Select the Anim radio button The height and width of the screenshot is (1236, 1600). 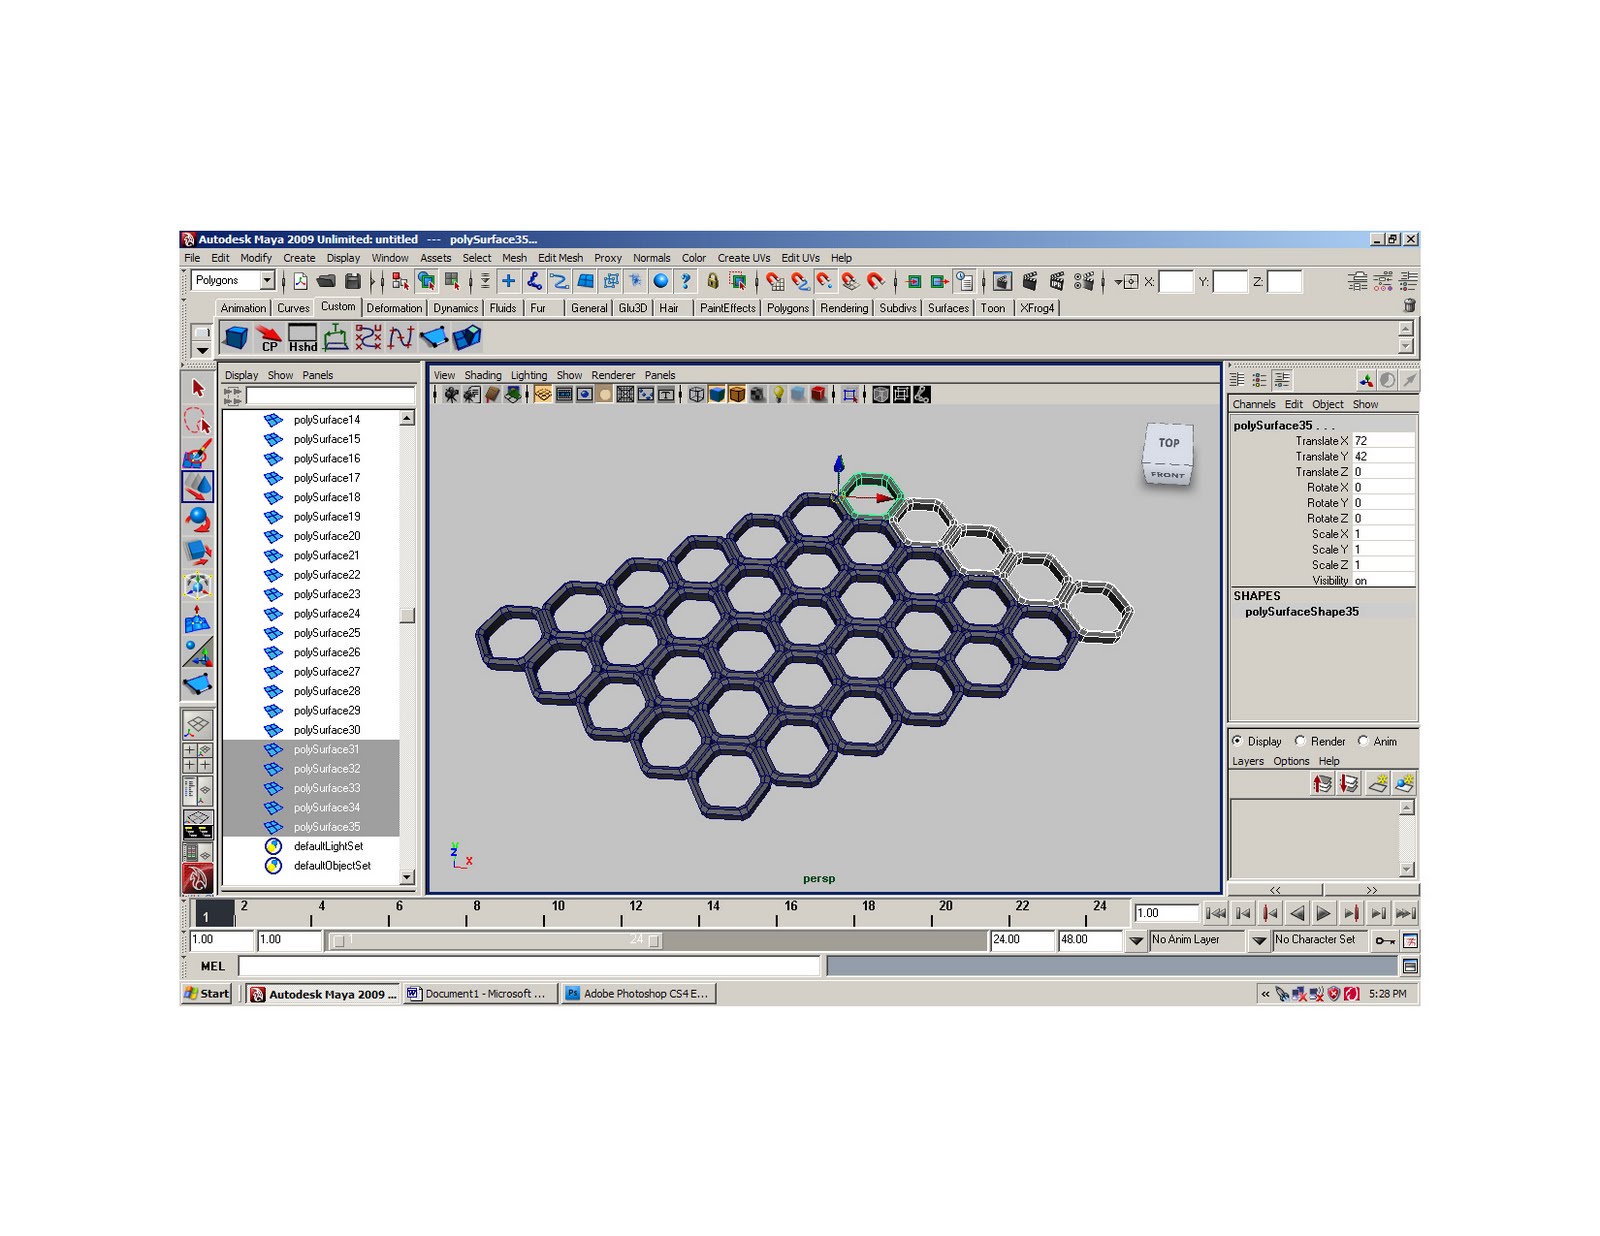click(1363, 741)
